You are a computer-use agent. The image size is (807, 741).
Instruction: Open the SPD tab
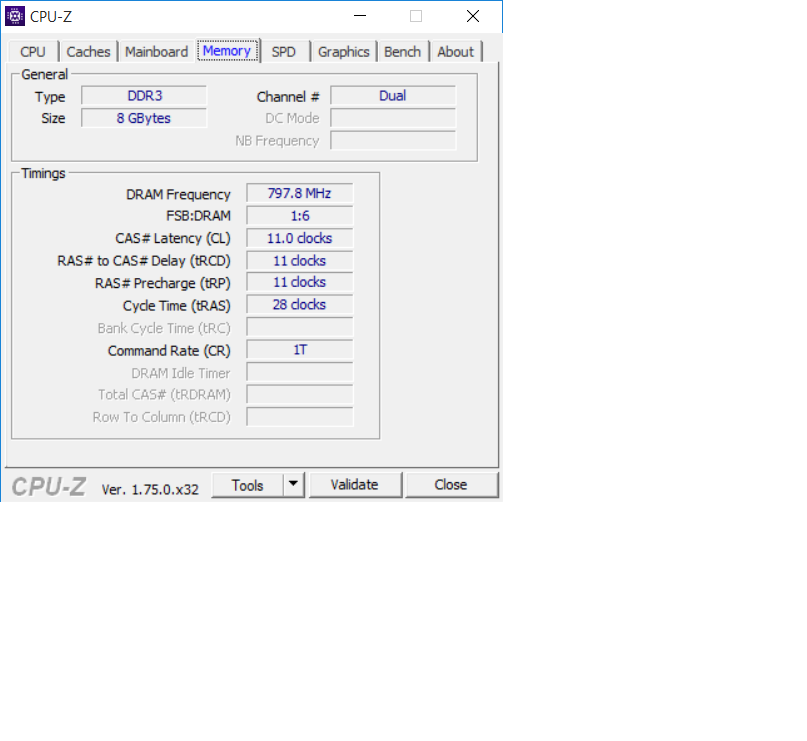click(284, 52)
